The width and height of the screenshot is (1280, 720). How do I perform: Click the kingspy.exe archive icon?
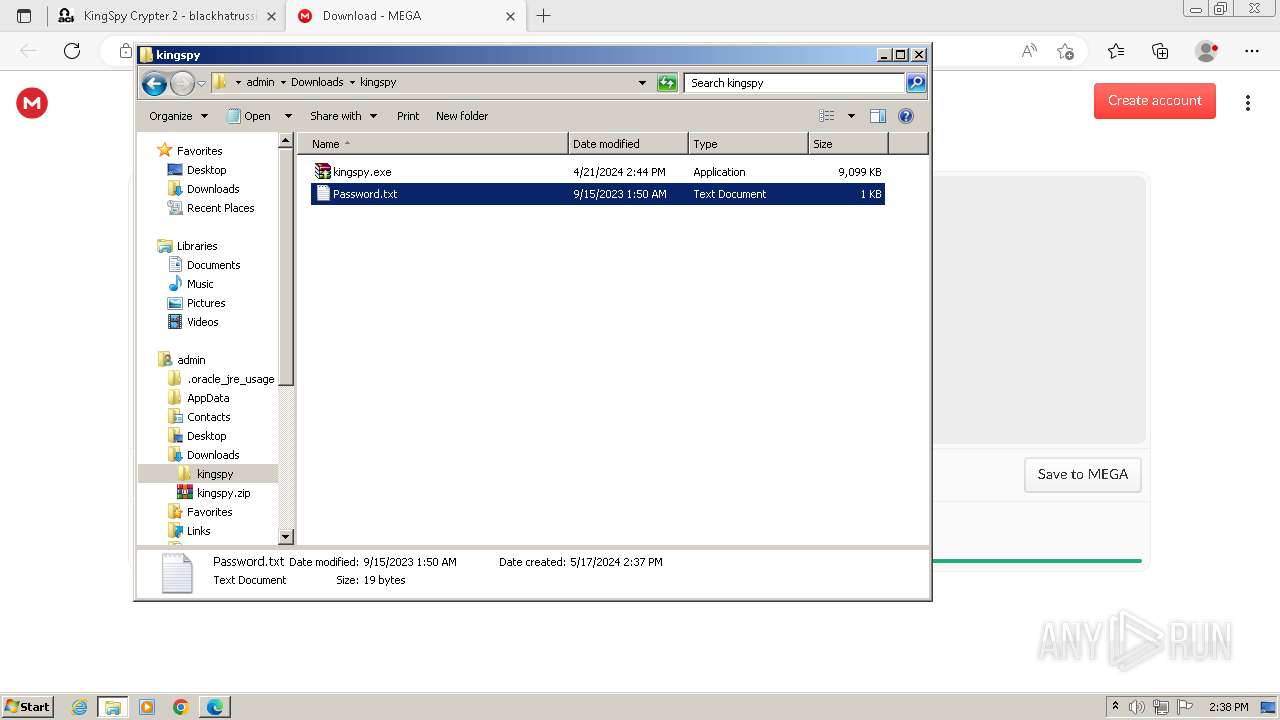tap(322, 172)
